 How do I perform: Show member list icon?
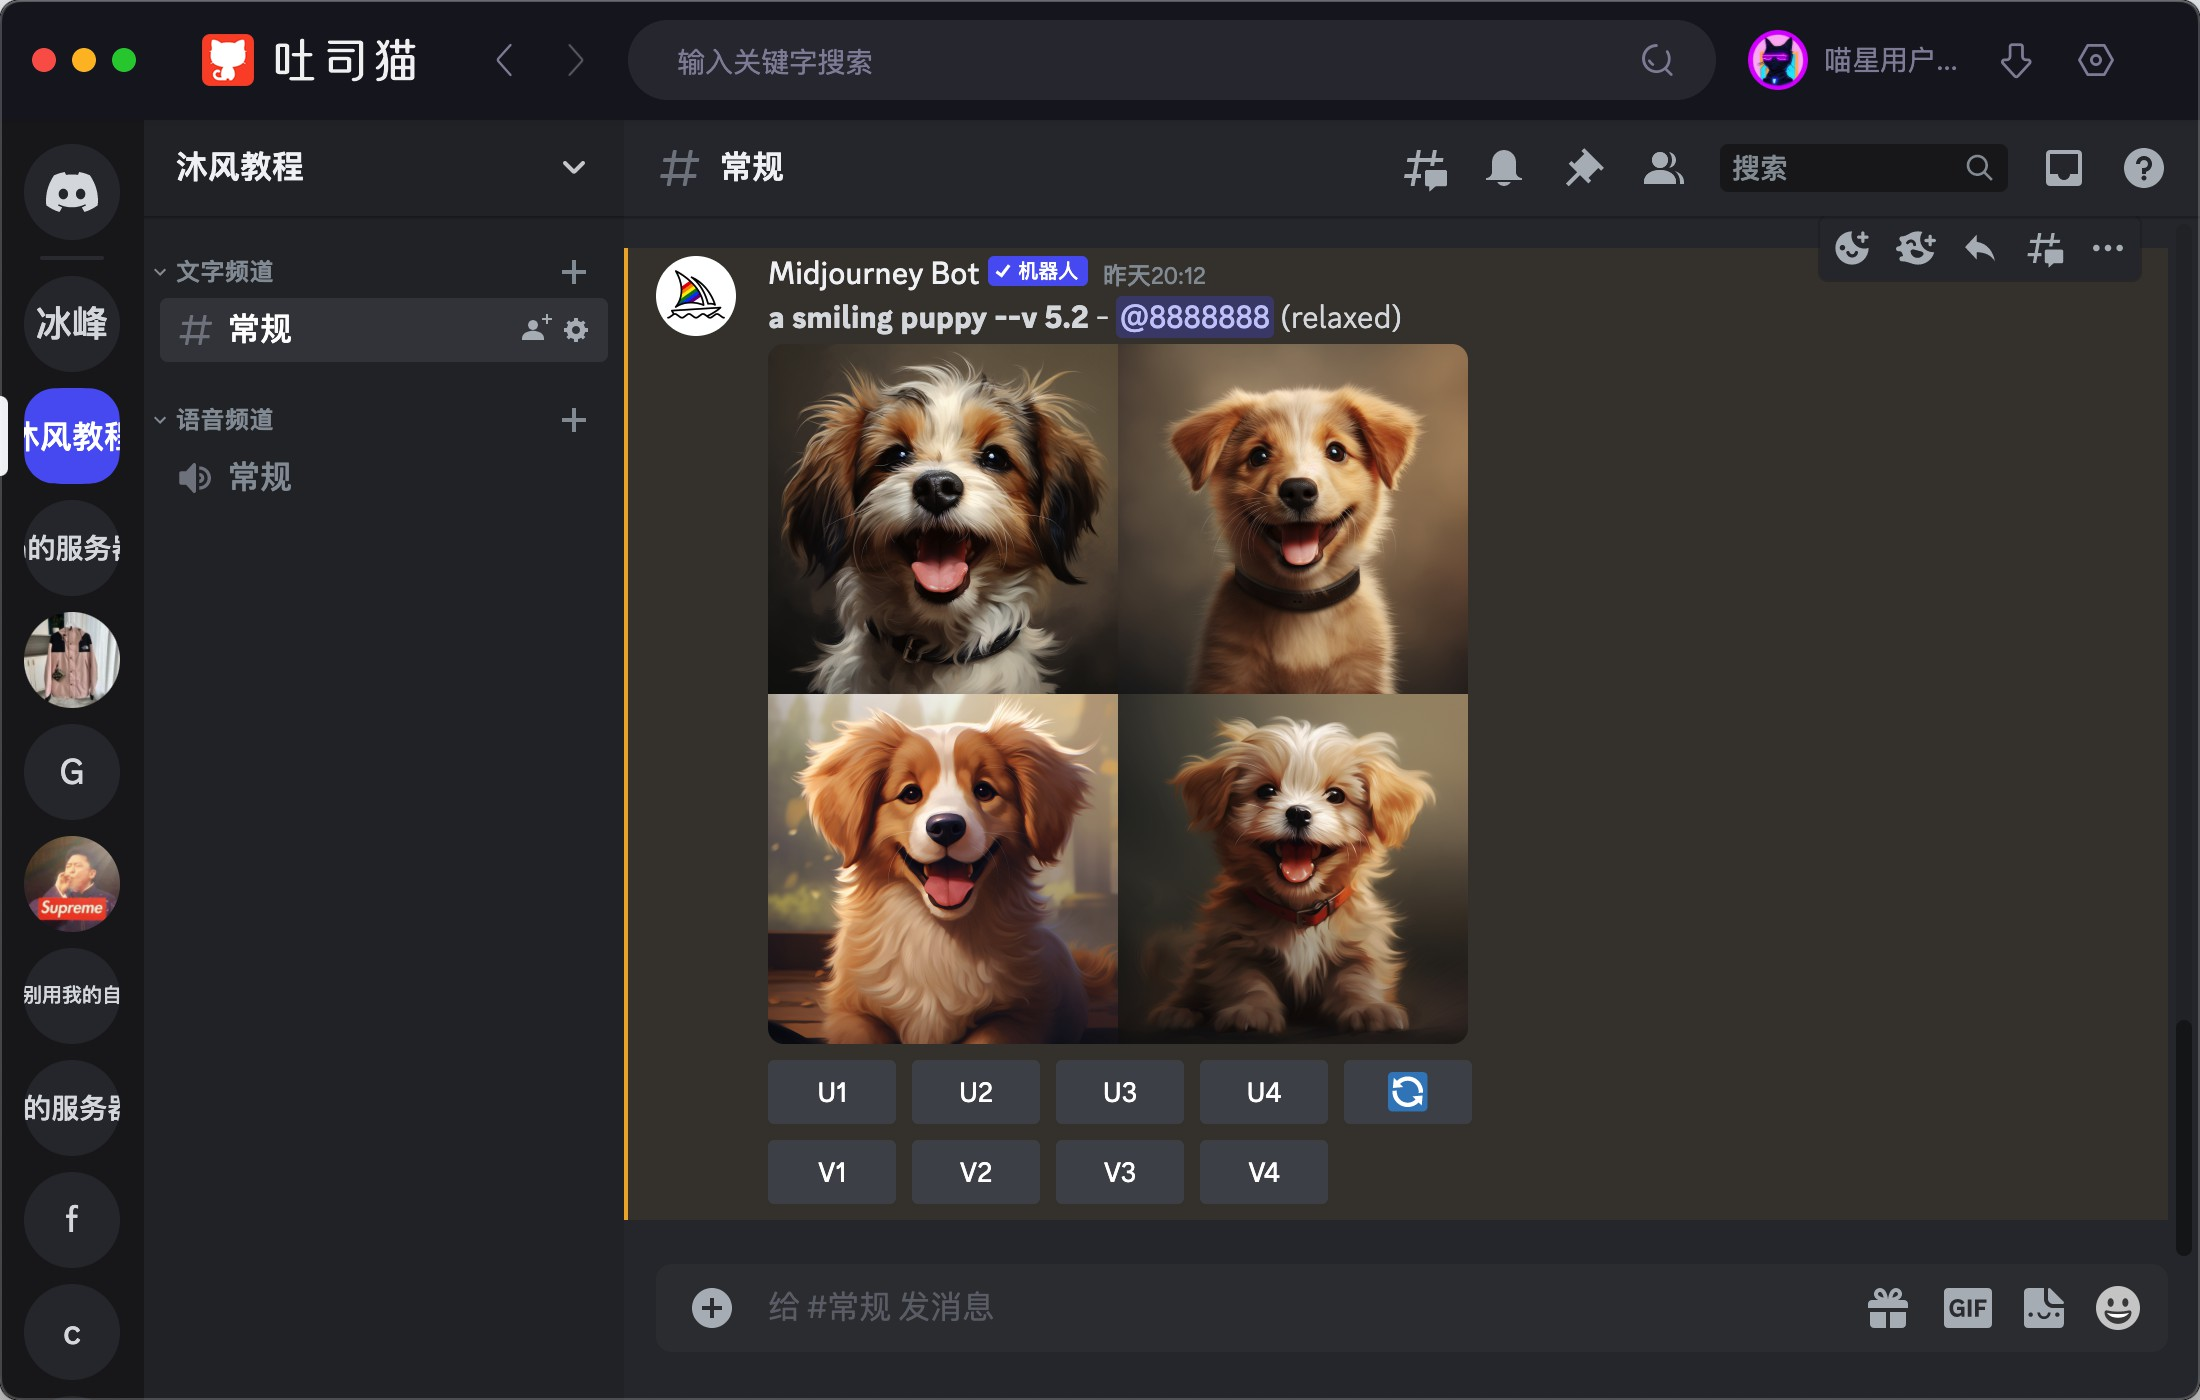pyautogui.click(x=1663, y=168)
